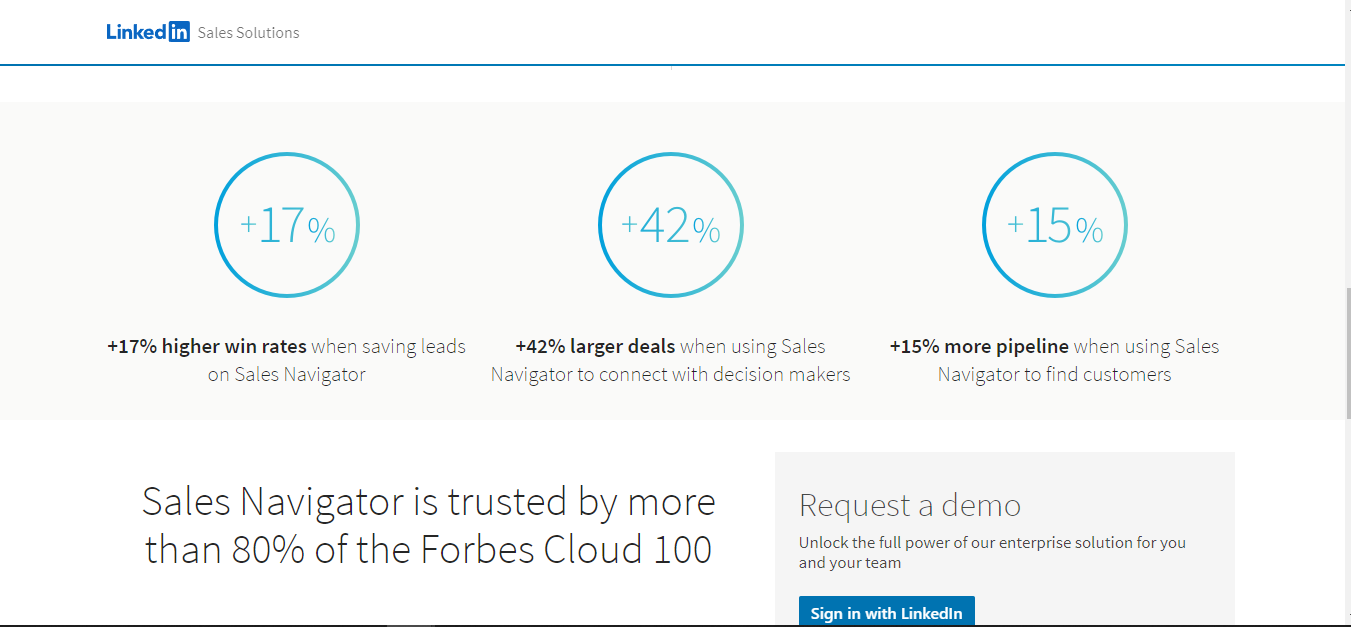Click 'on Sales Navigator' caption line
The image size is (1351, 627).
click(x=287, y=375)
